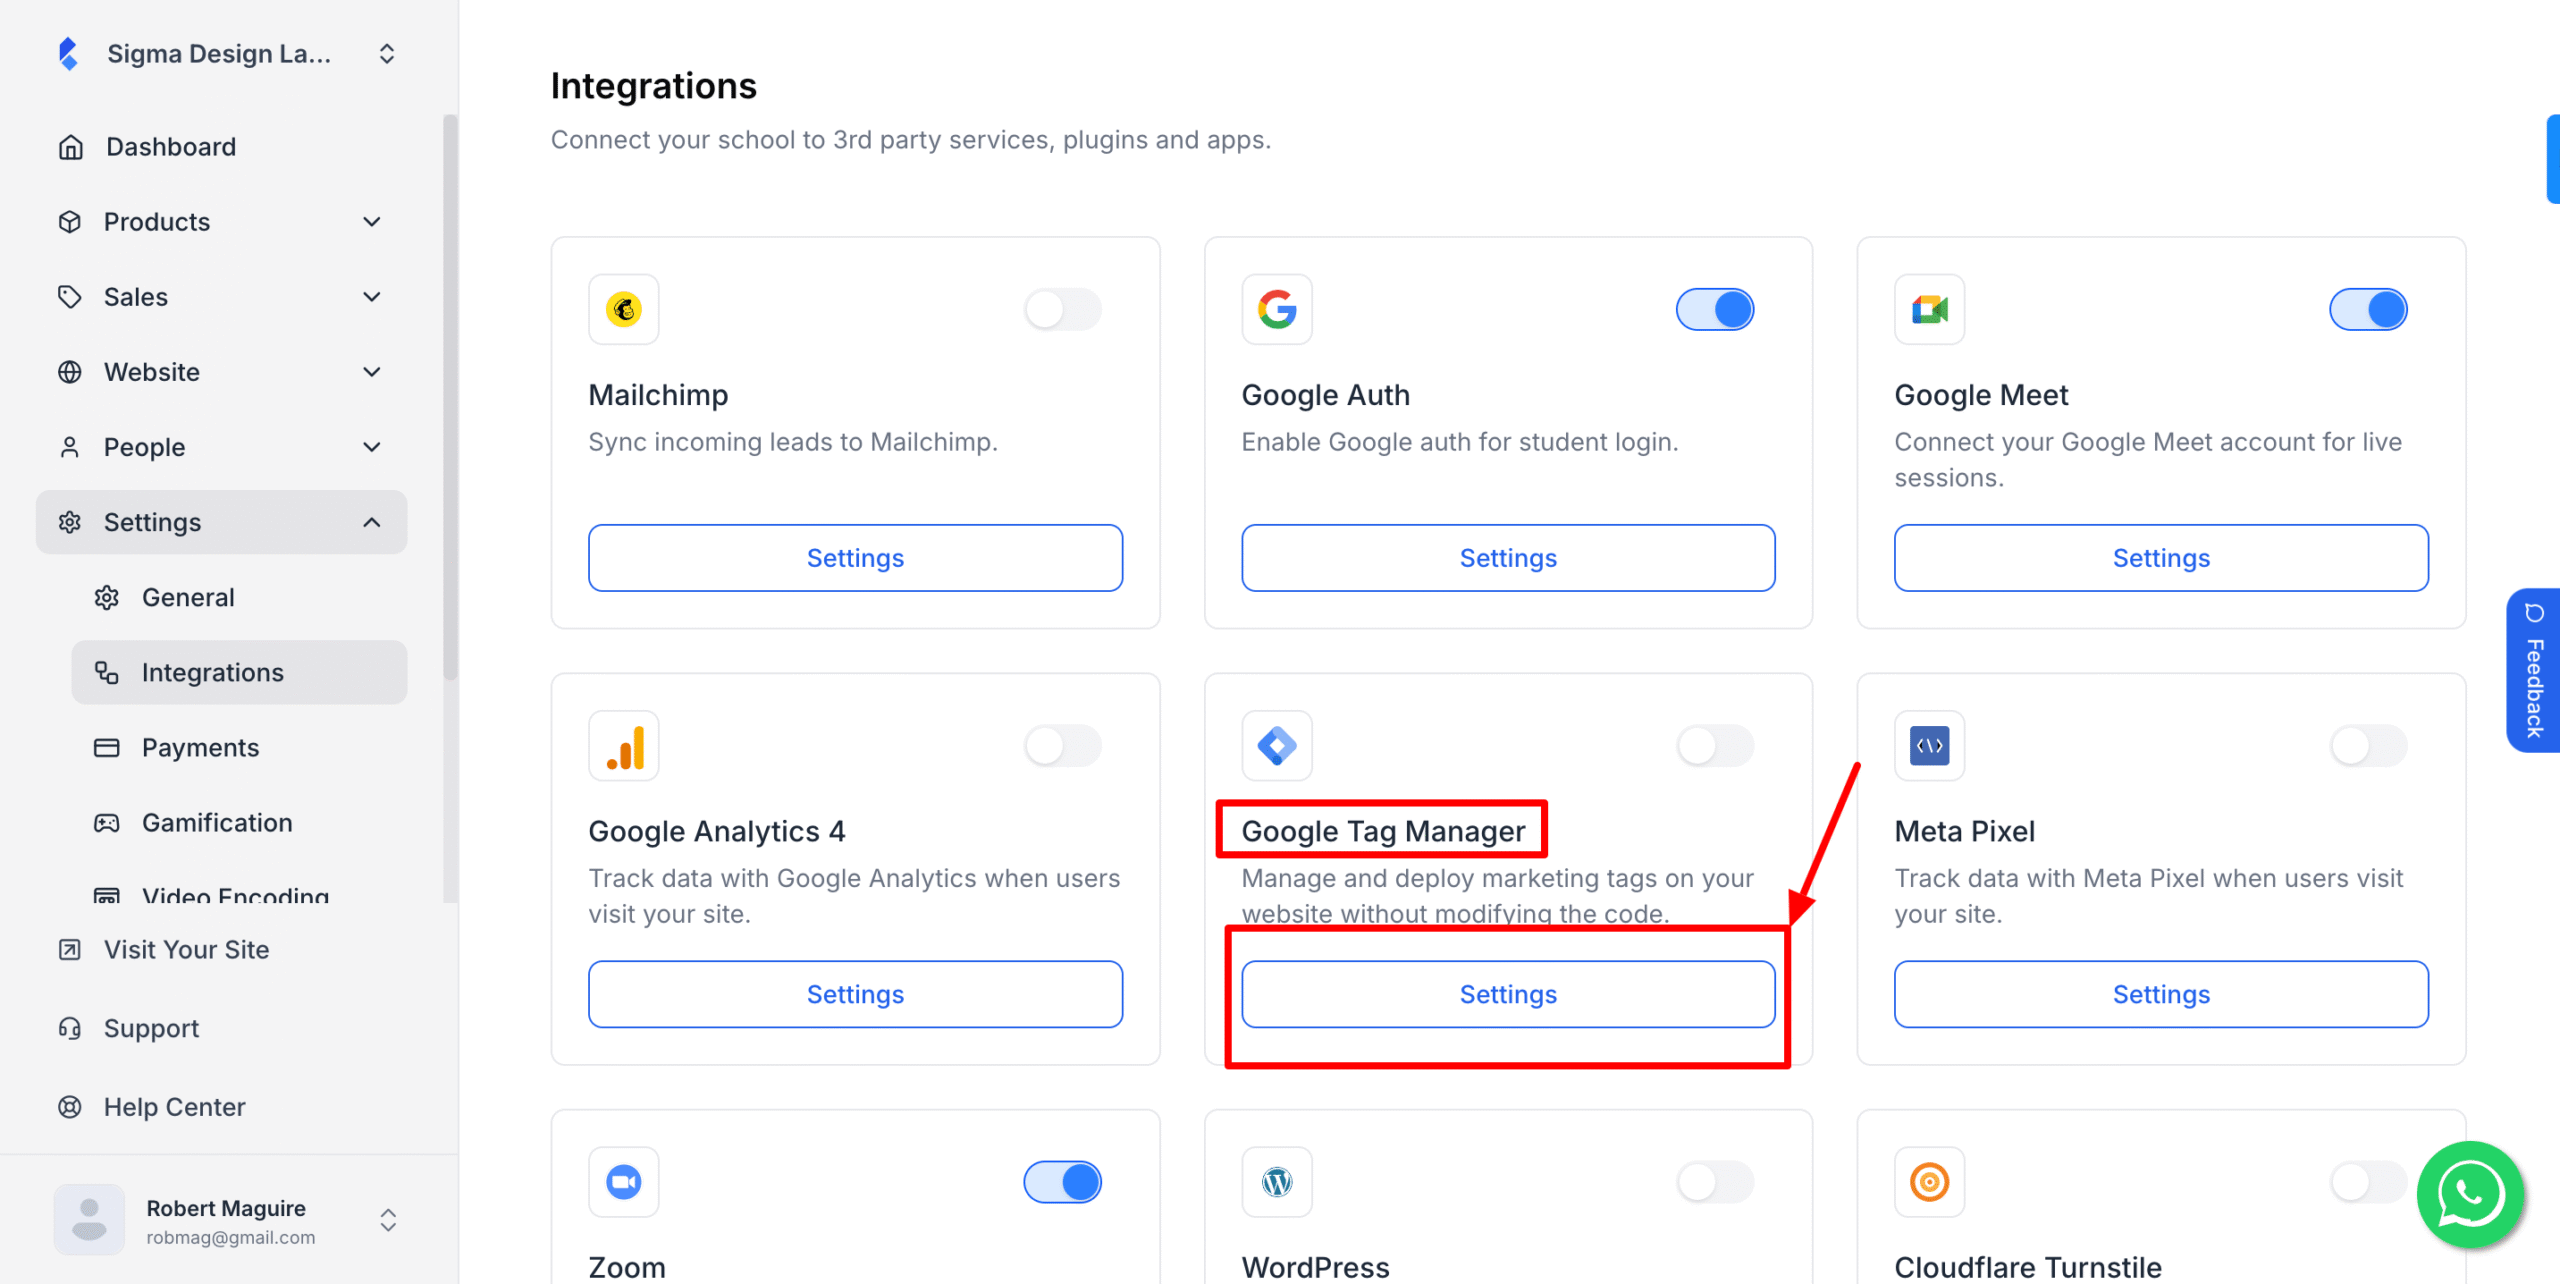Open Settings for Google Tag Manager

[1508, 994]
